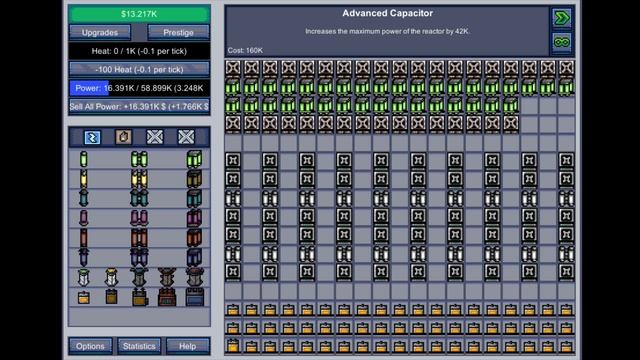This screenshot has height=360, width=640.
Task: Open the fourth parts tab with crossed icon
Action: 186,137
